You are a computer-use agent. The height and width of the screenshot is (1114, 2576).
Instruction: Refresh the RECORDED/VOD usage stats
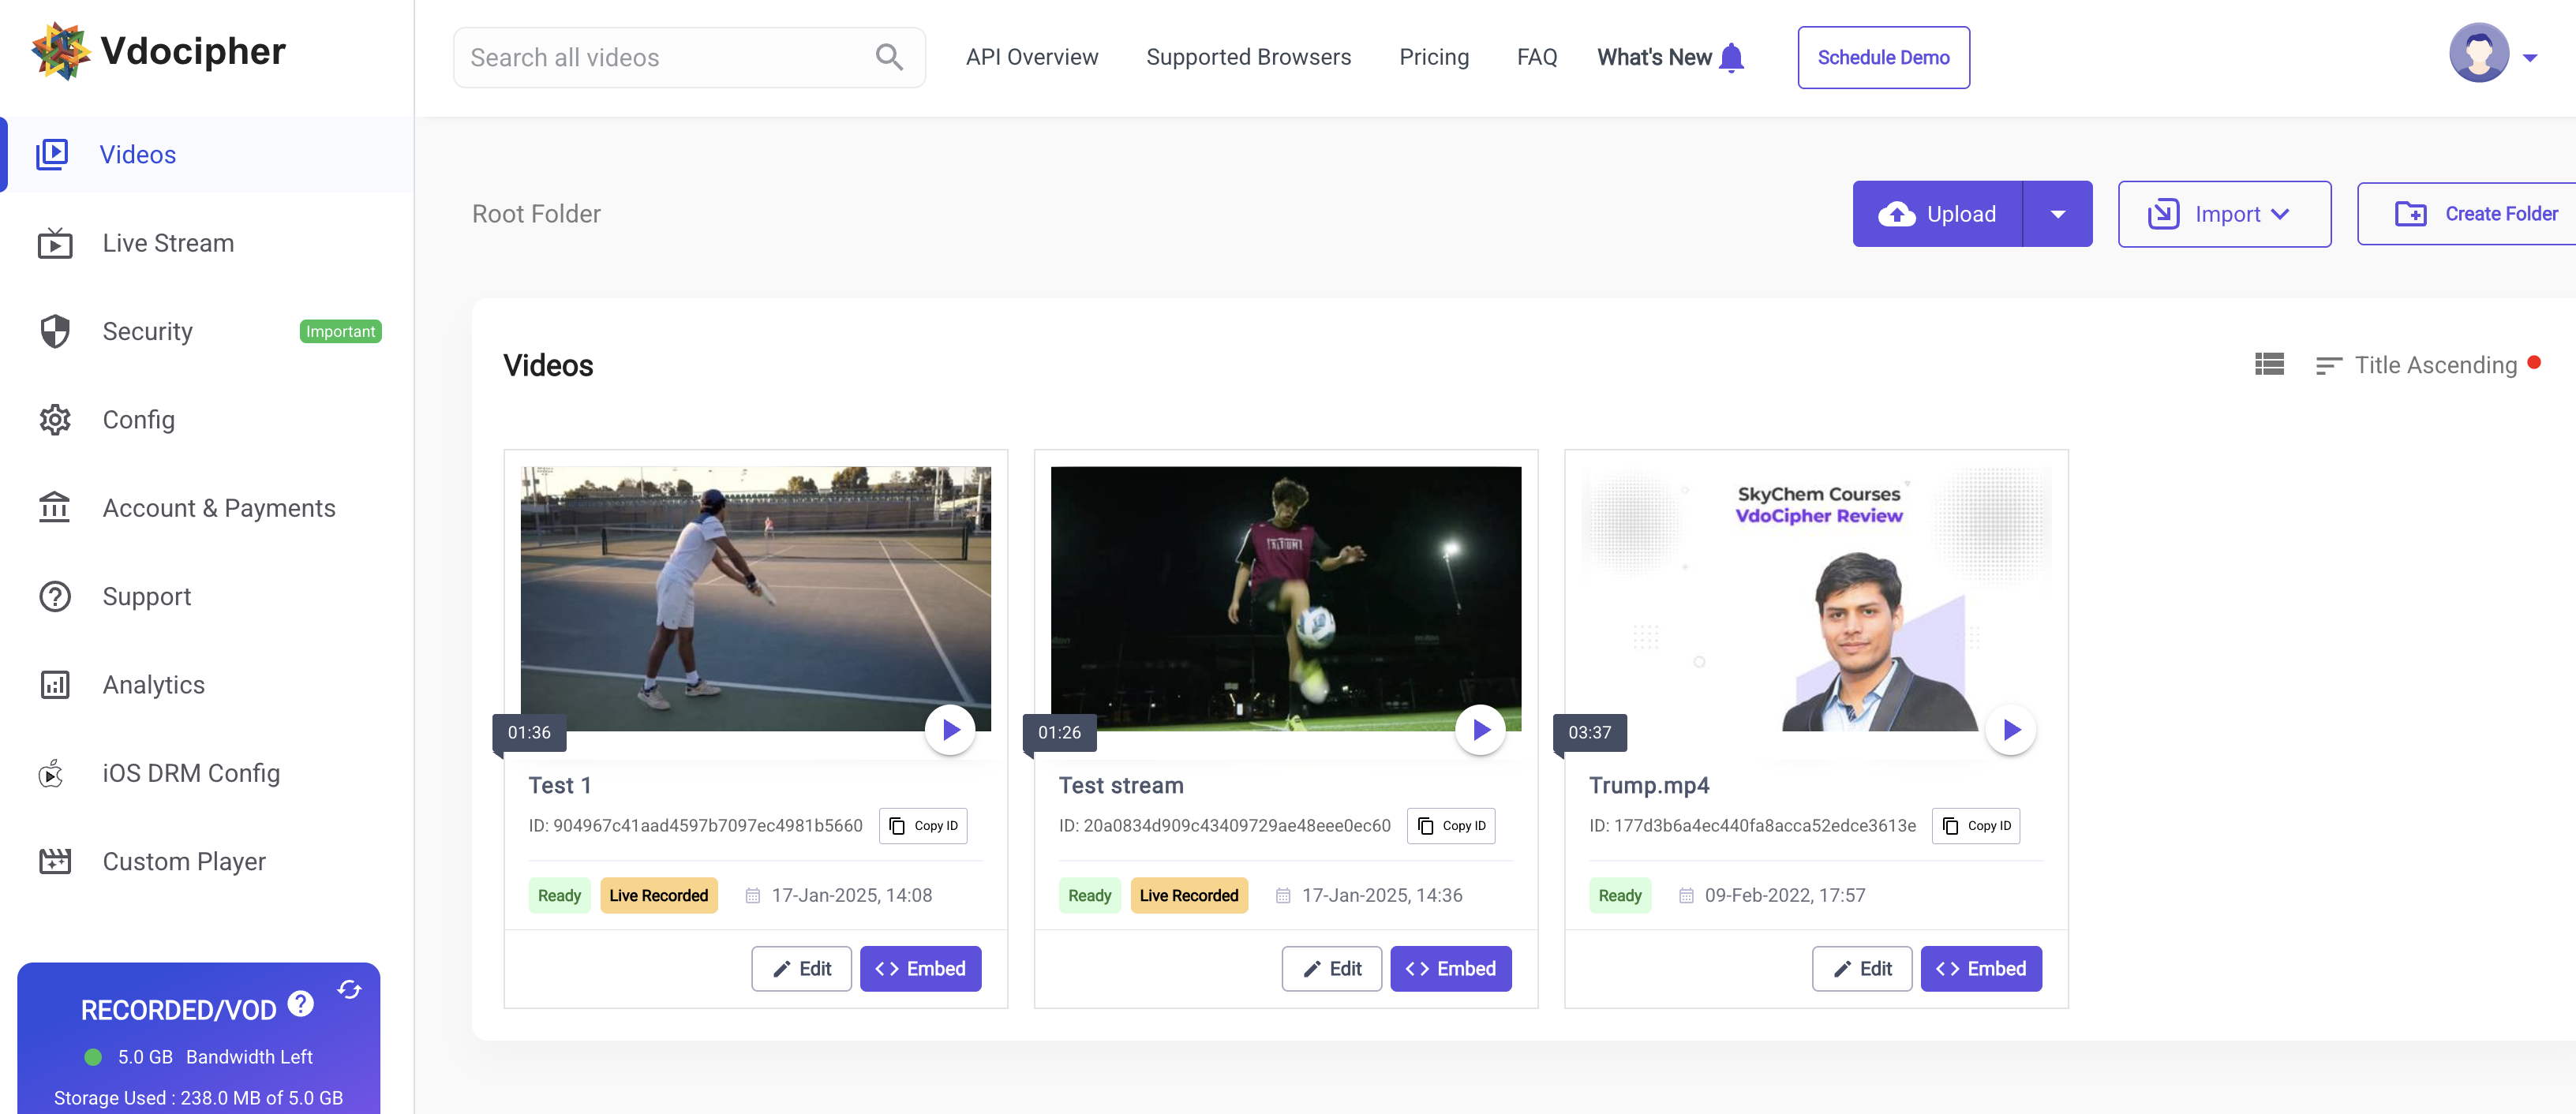(349, 989)
